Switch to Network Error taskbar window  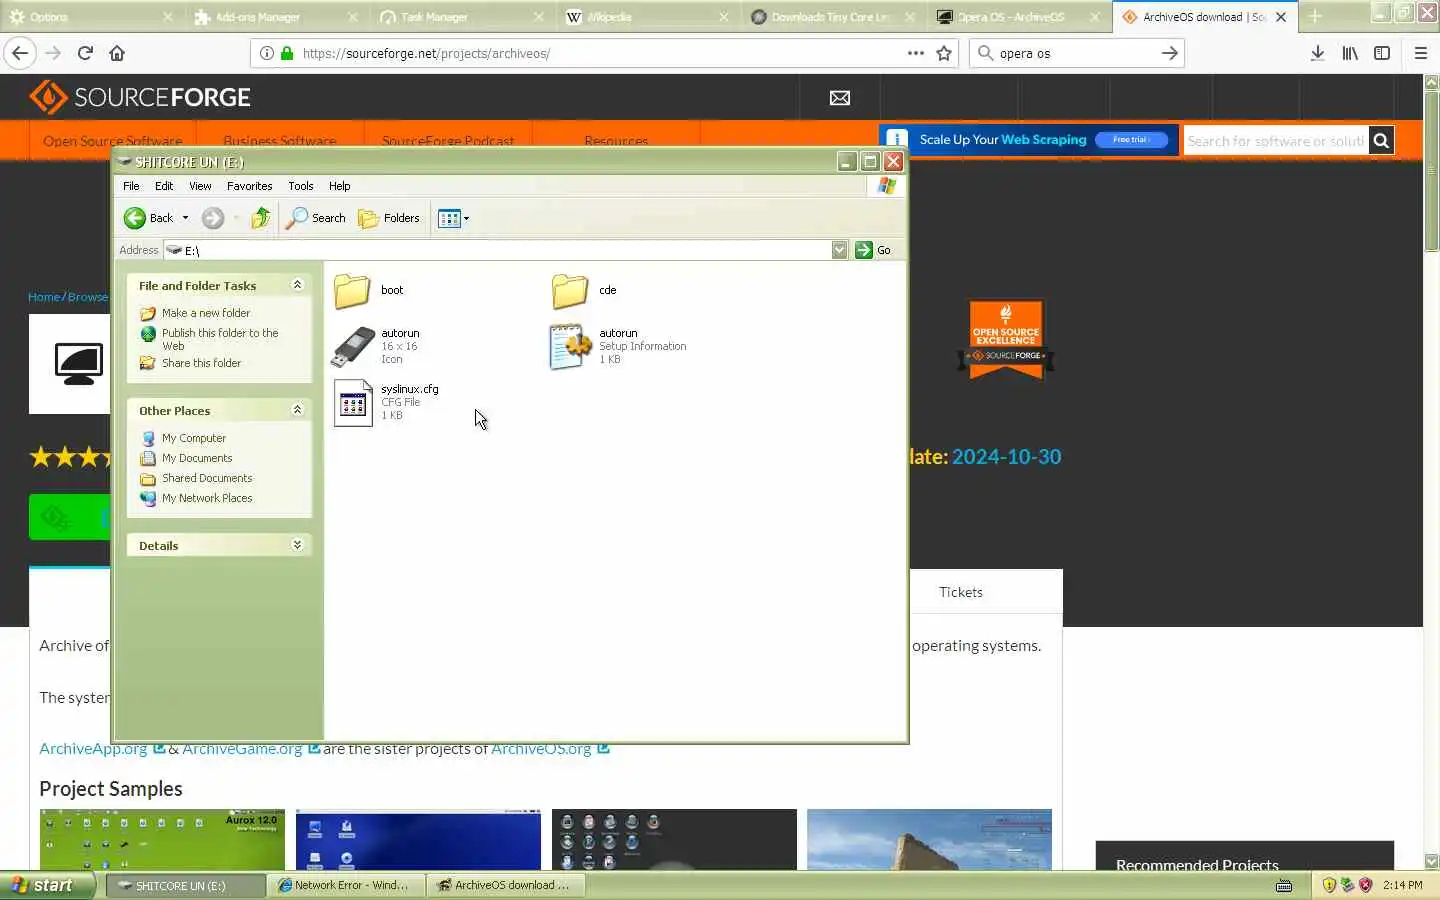click(346, 885)
